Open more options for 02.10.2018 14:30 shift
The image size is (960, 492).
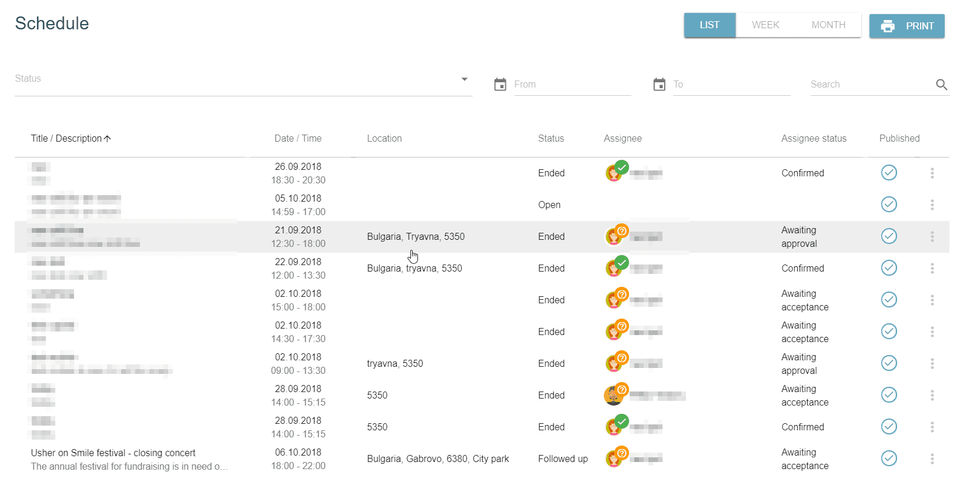click(x=932, y=332)
